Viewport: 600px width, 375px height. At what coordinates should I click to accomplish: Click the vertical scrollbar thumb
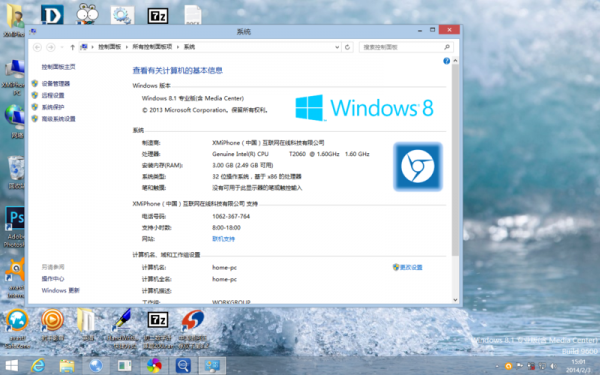(x=455, y=160)
